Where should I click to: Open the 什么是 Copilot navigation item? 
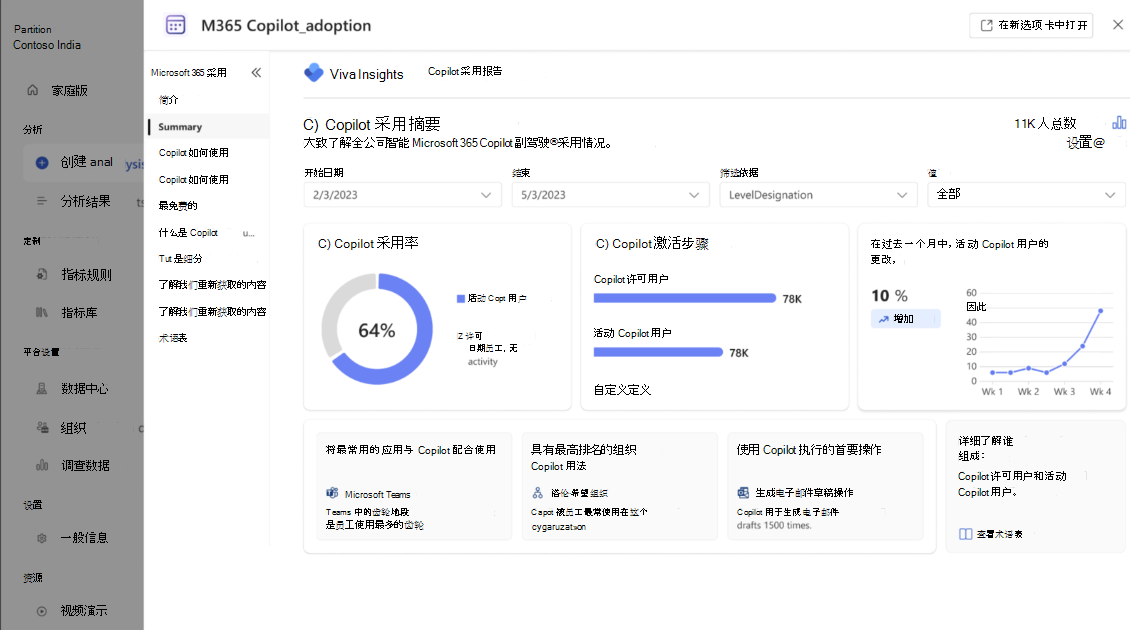pyautogui.click(x=209, y=233)
